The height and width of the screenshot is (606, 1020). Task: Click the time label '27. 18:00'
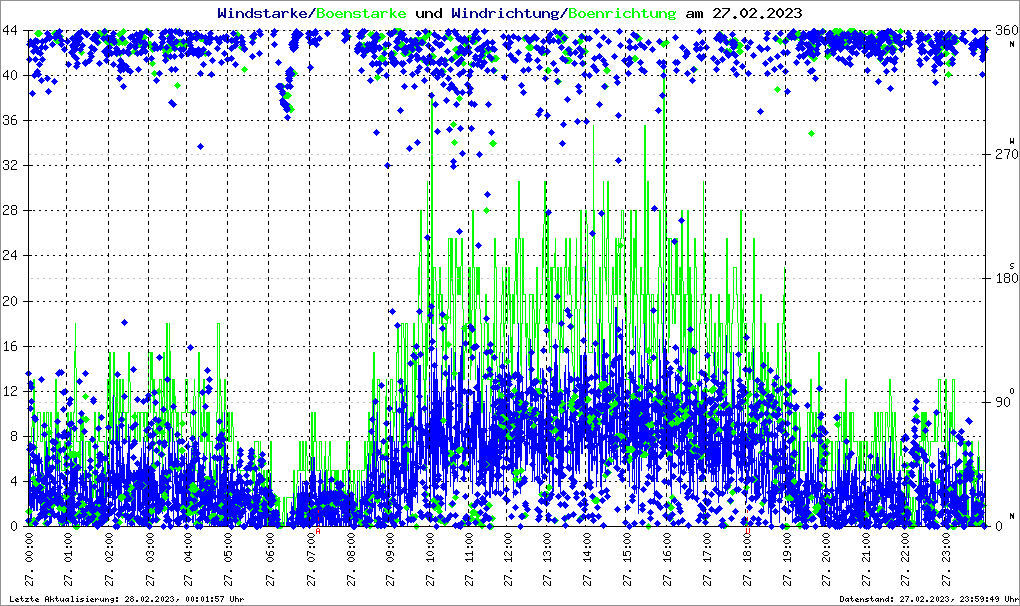[x=747, y=560]
